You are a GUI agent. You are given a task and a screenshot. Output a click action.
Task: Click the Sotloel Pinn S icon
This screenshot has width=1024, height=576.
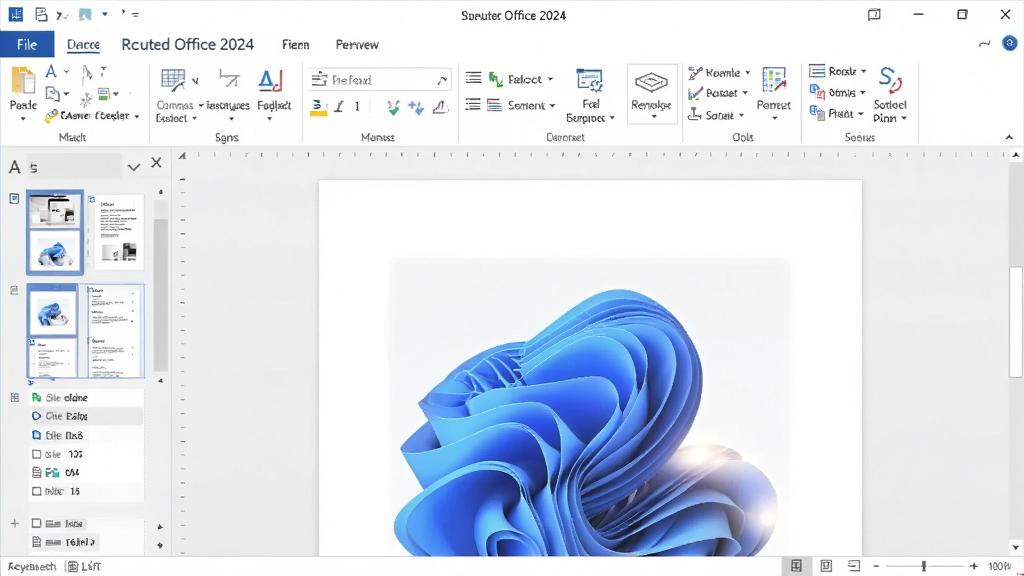click(x=889, y=80)
